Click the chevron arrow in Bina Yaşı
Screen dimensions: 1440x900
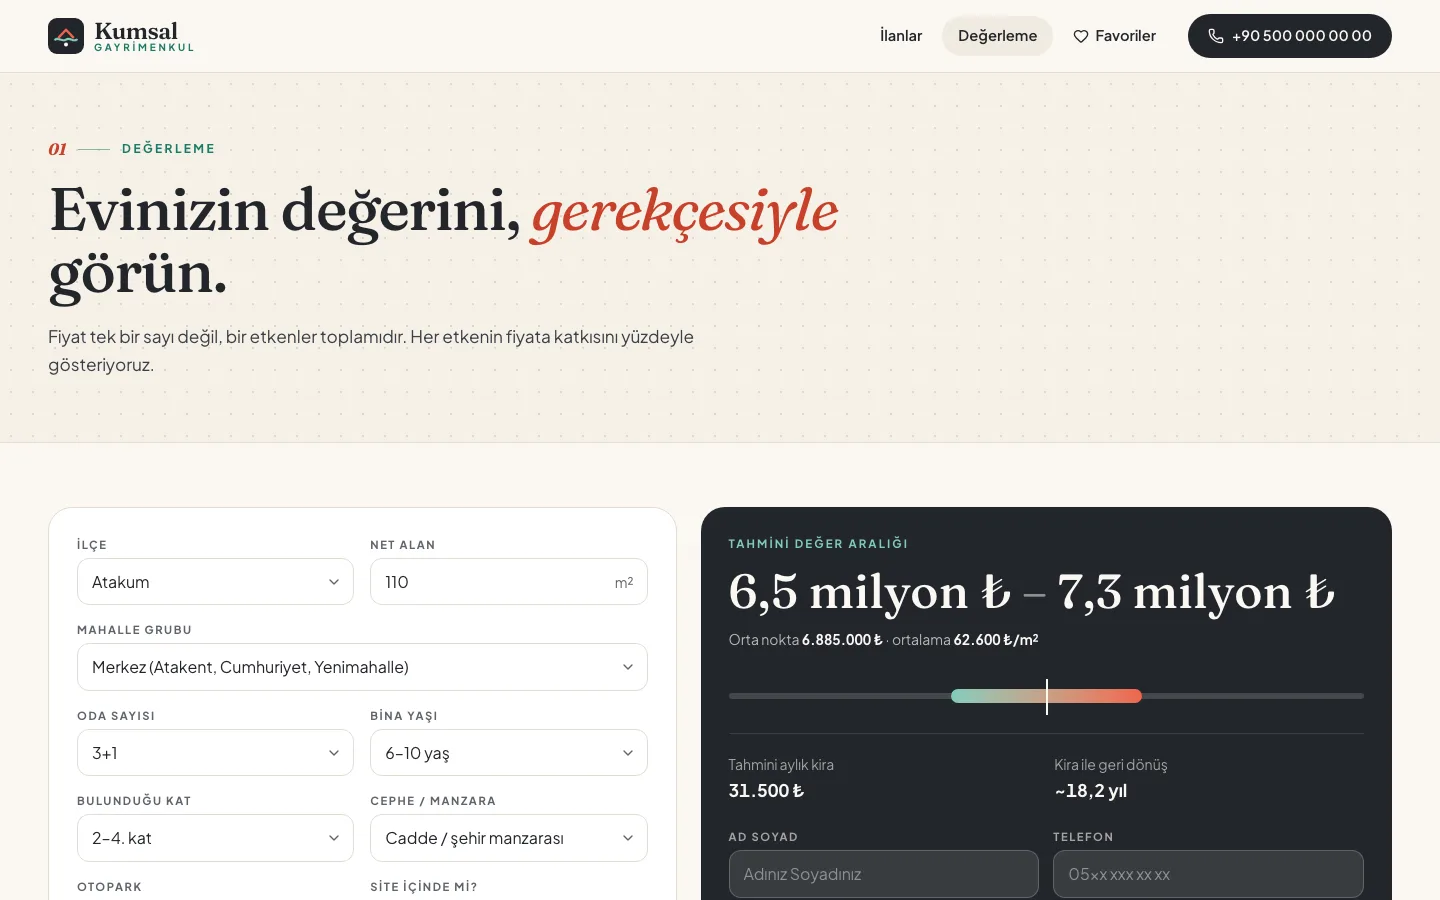click(628, 753)
